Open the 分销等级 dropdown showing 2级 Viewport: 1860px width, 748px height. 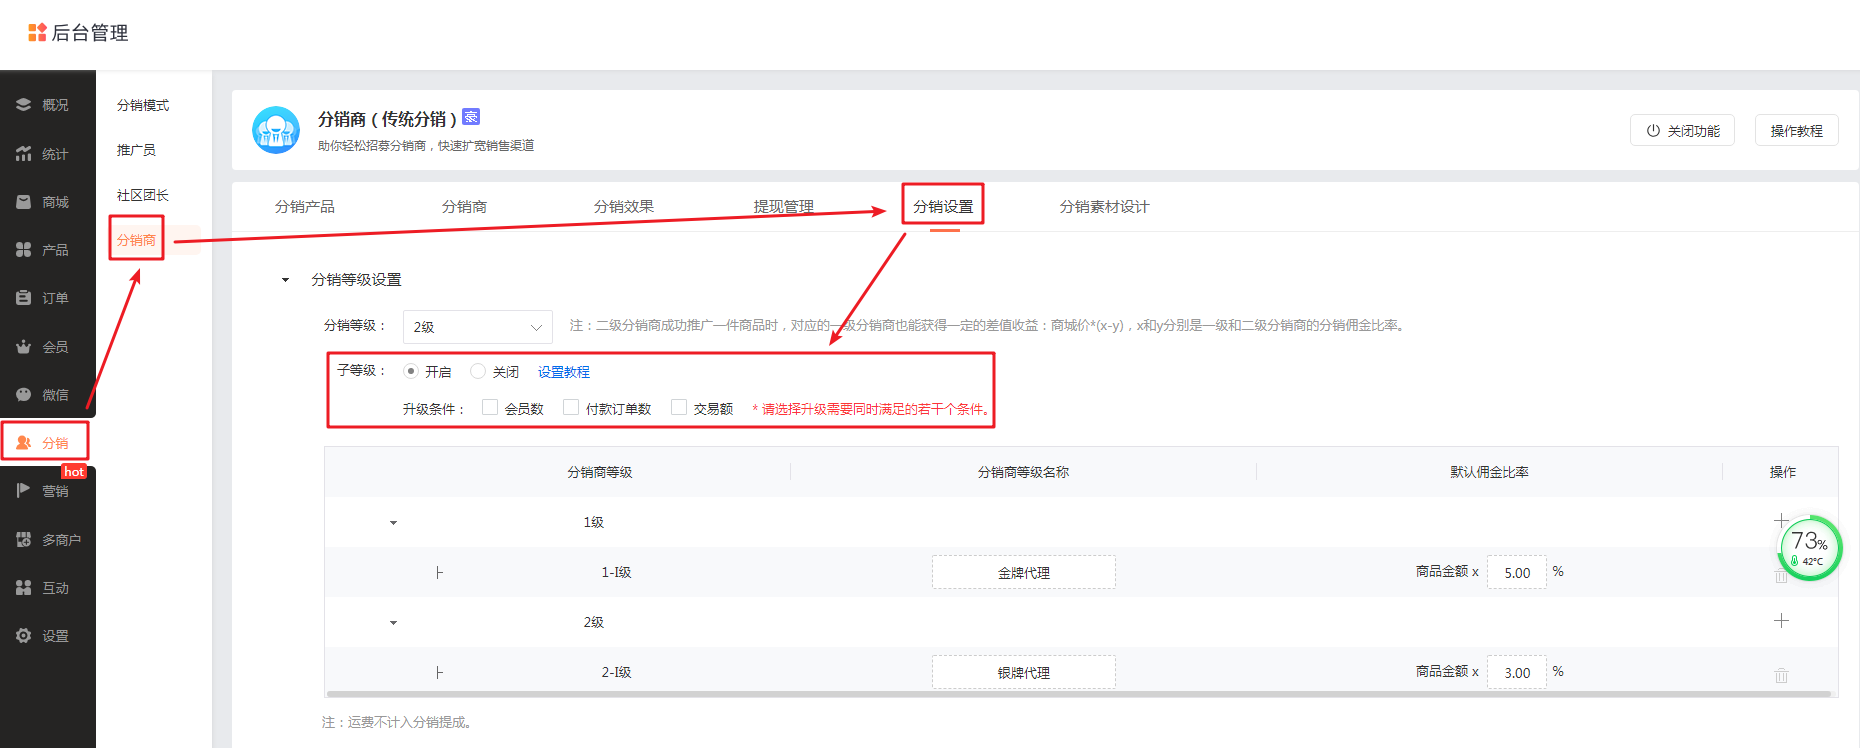tap(477, 327)
